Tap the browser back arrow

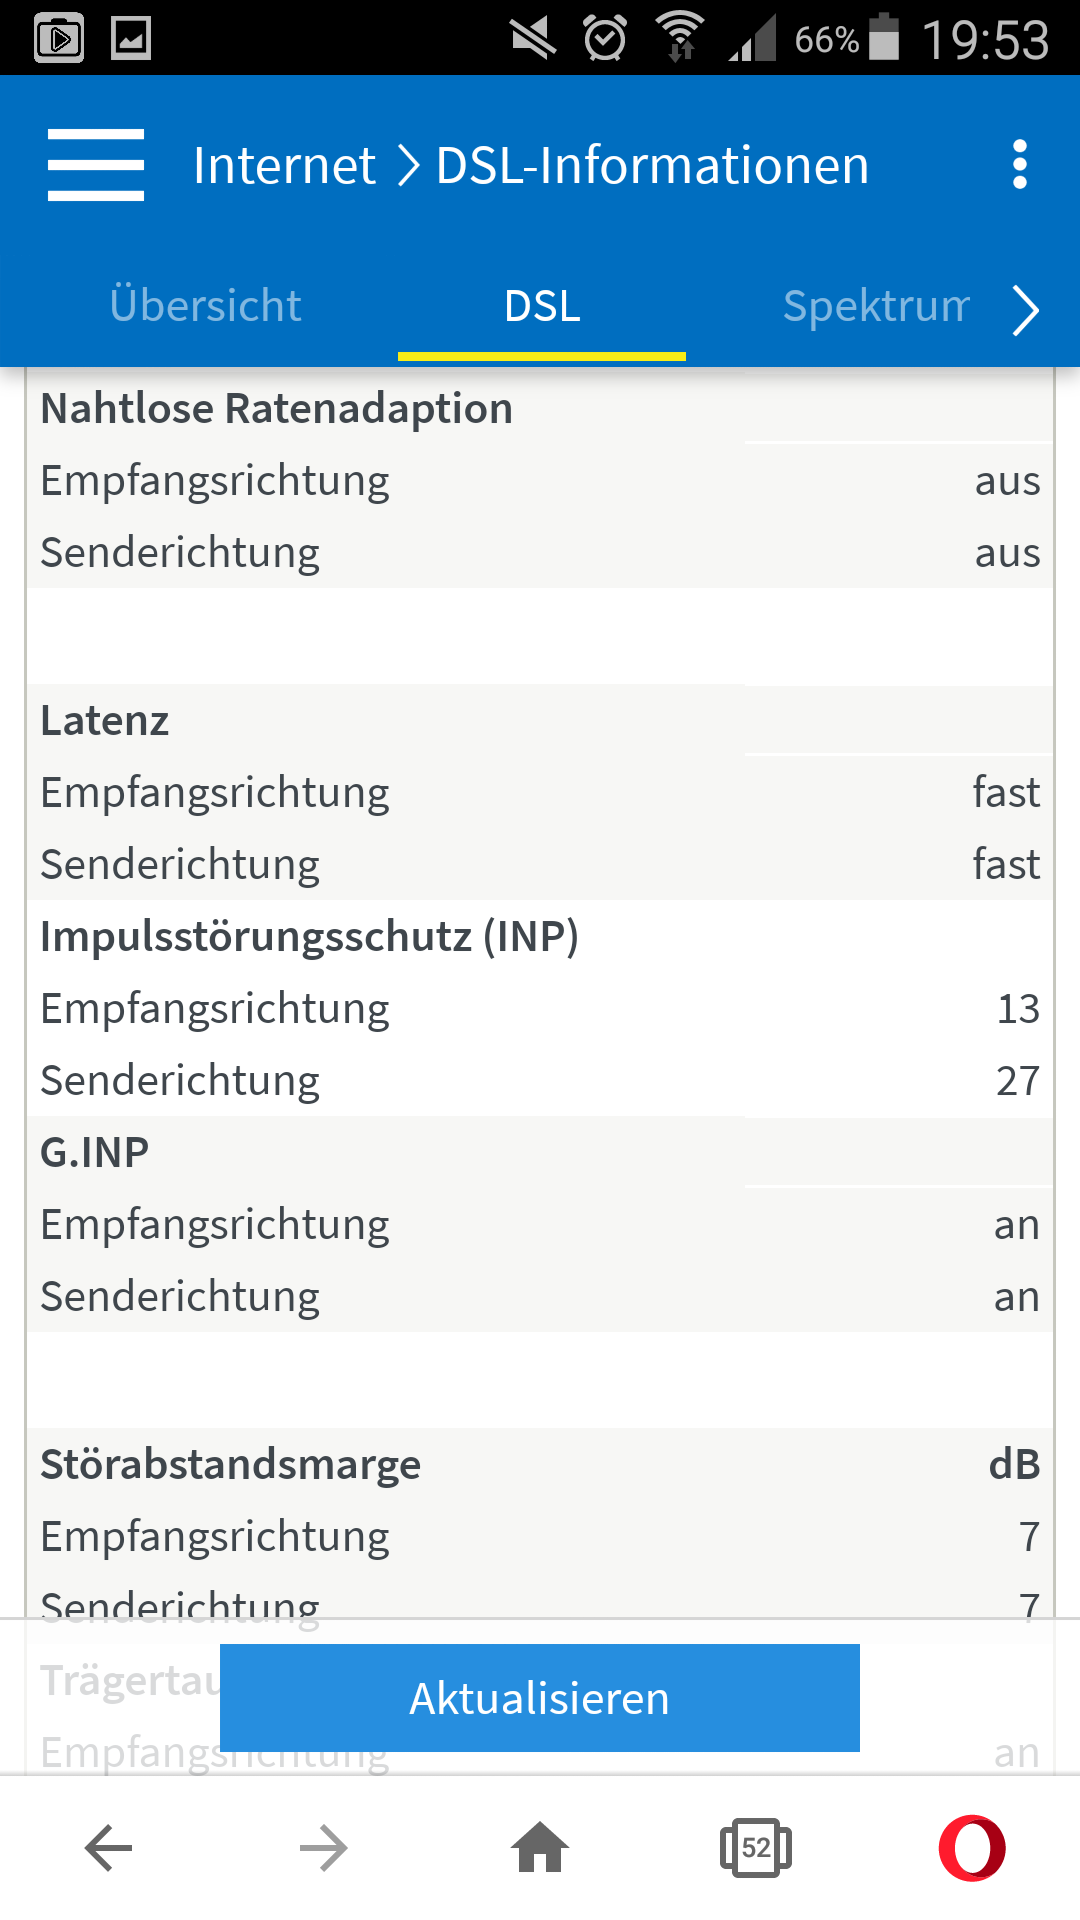tap(109, 1848)
